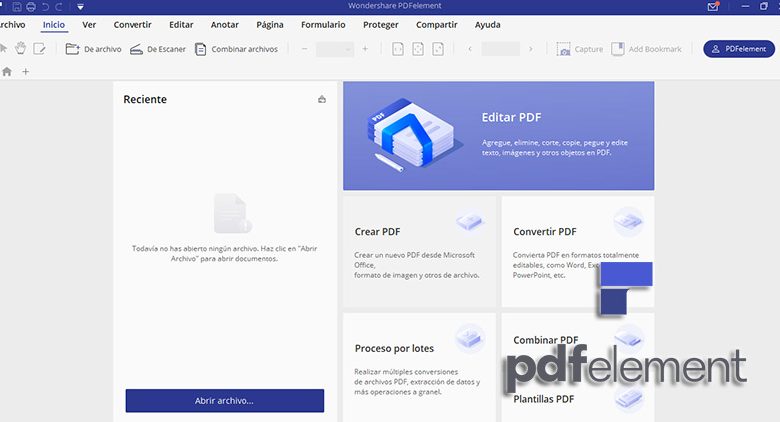Go to next page arrow
Image resolution: width=780 pixels, height=422 pixels.
click(x=531, y=49)
